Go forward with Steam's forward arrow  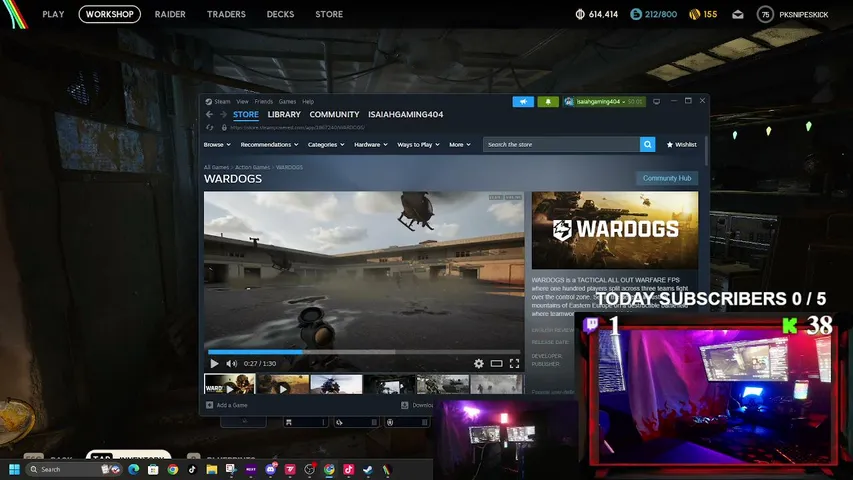coord(223,114)
